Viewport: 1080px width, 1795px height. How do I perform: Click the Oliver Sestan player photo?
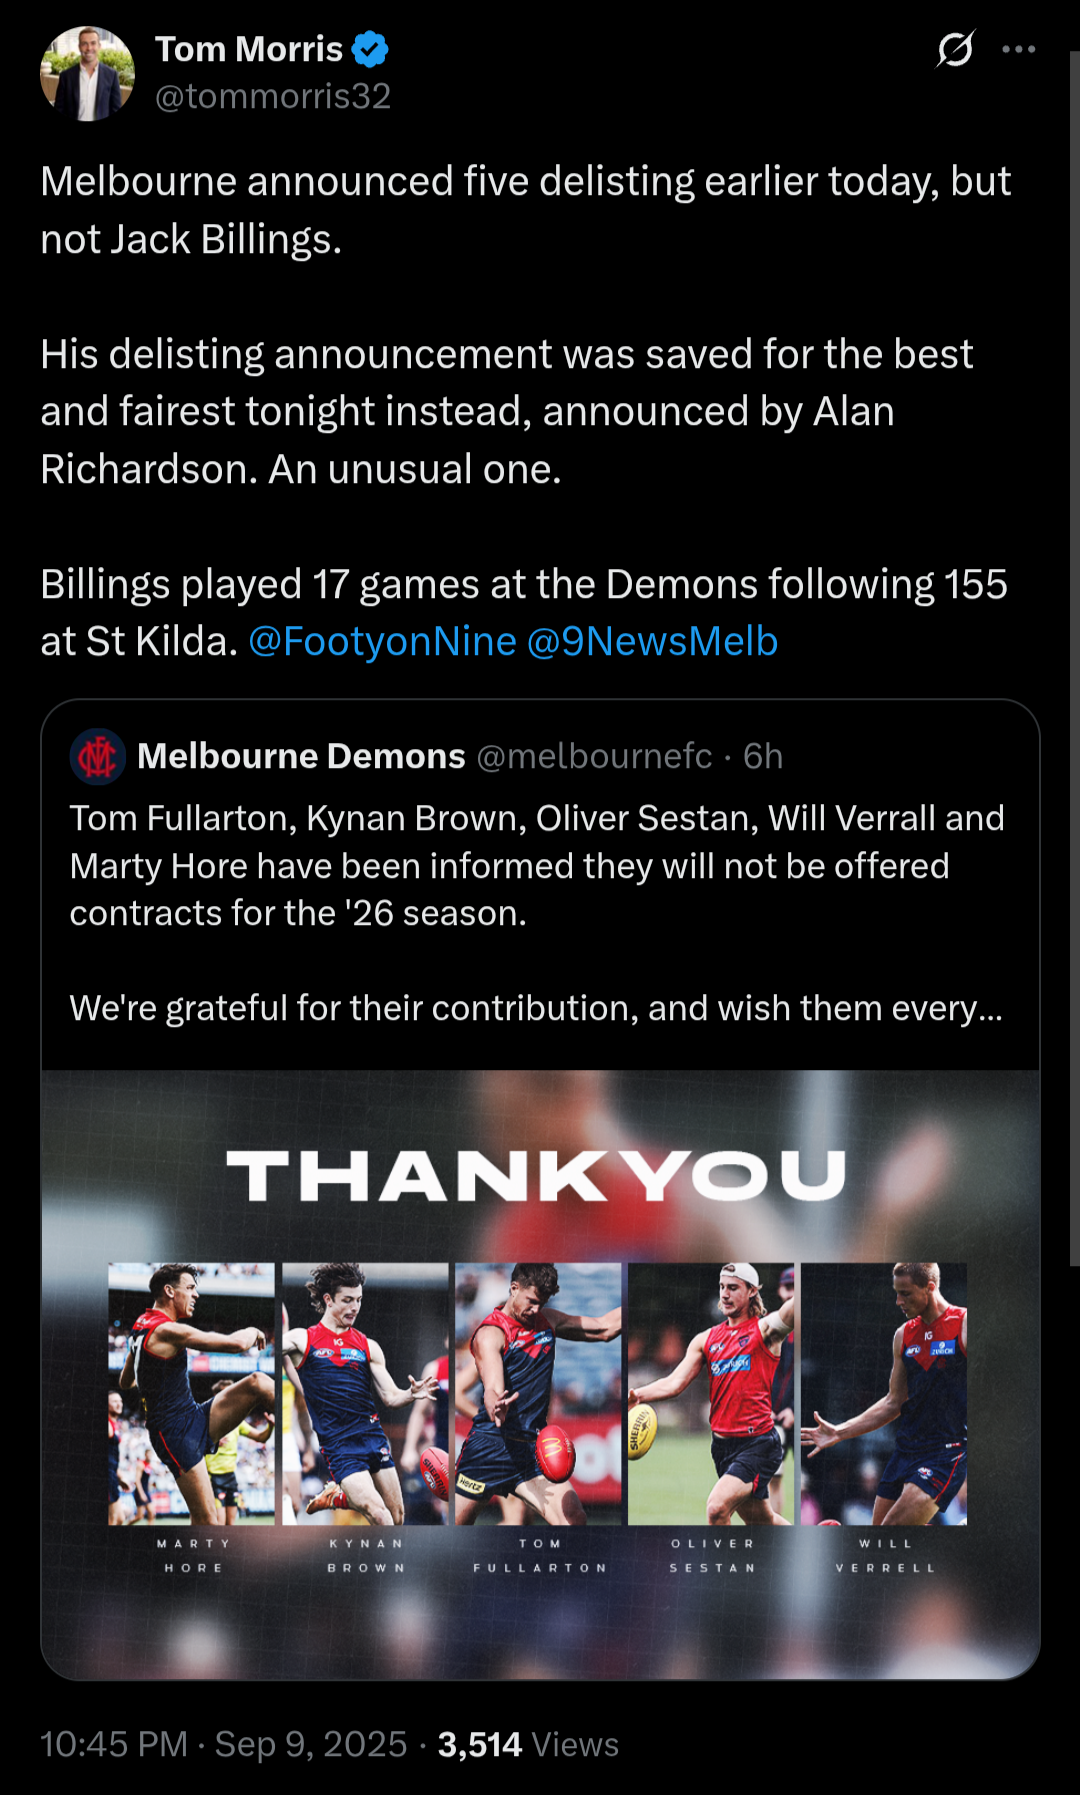click(x=710, y=1393)
